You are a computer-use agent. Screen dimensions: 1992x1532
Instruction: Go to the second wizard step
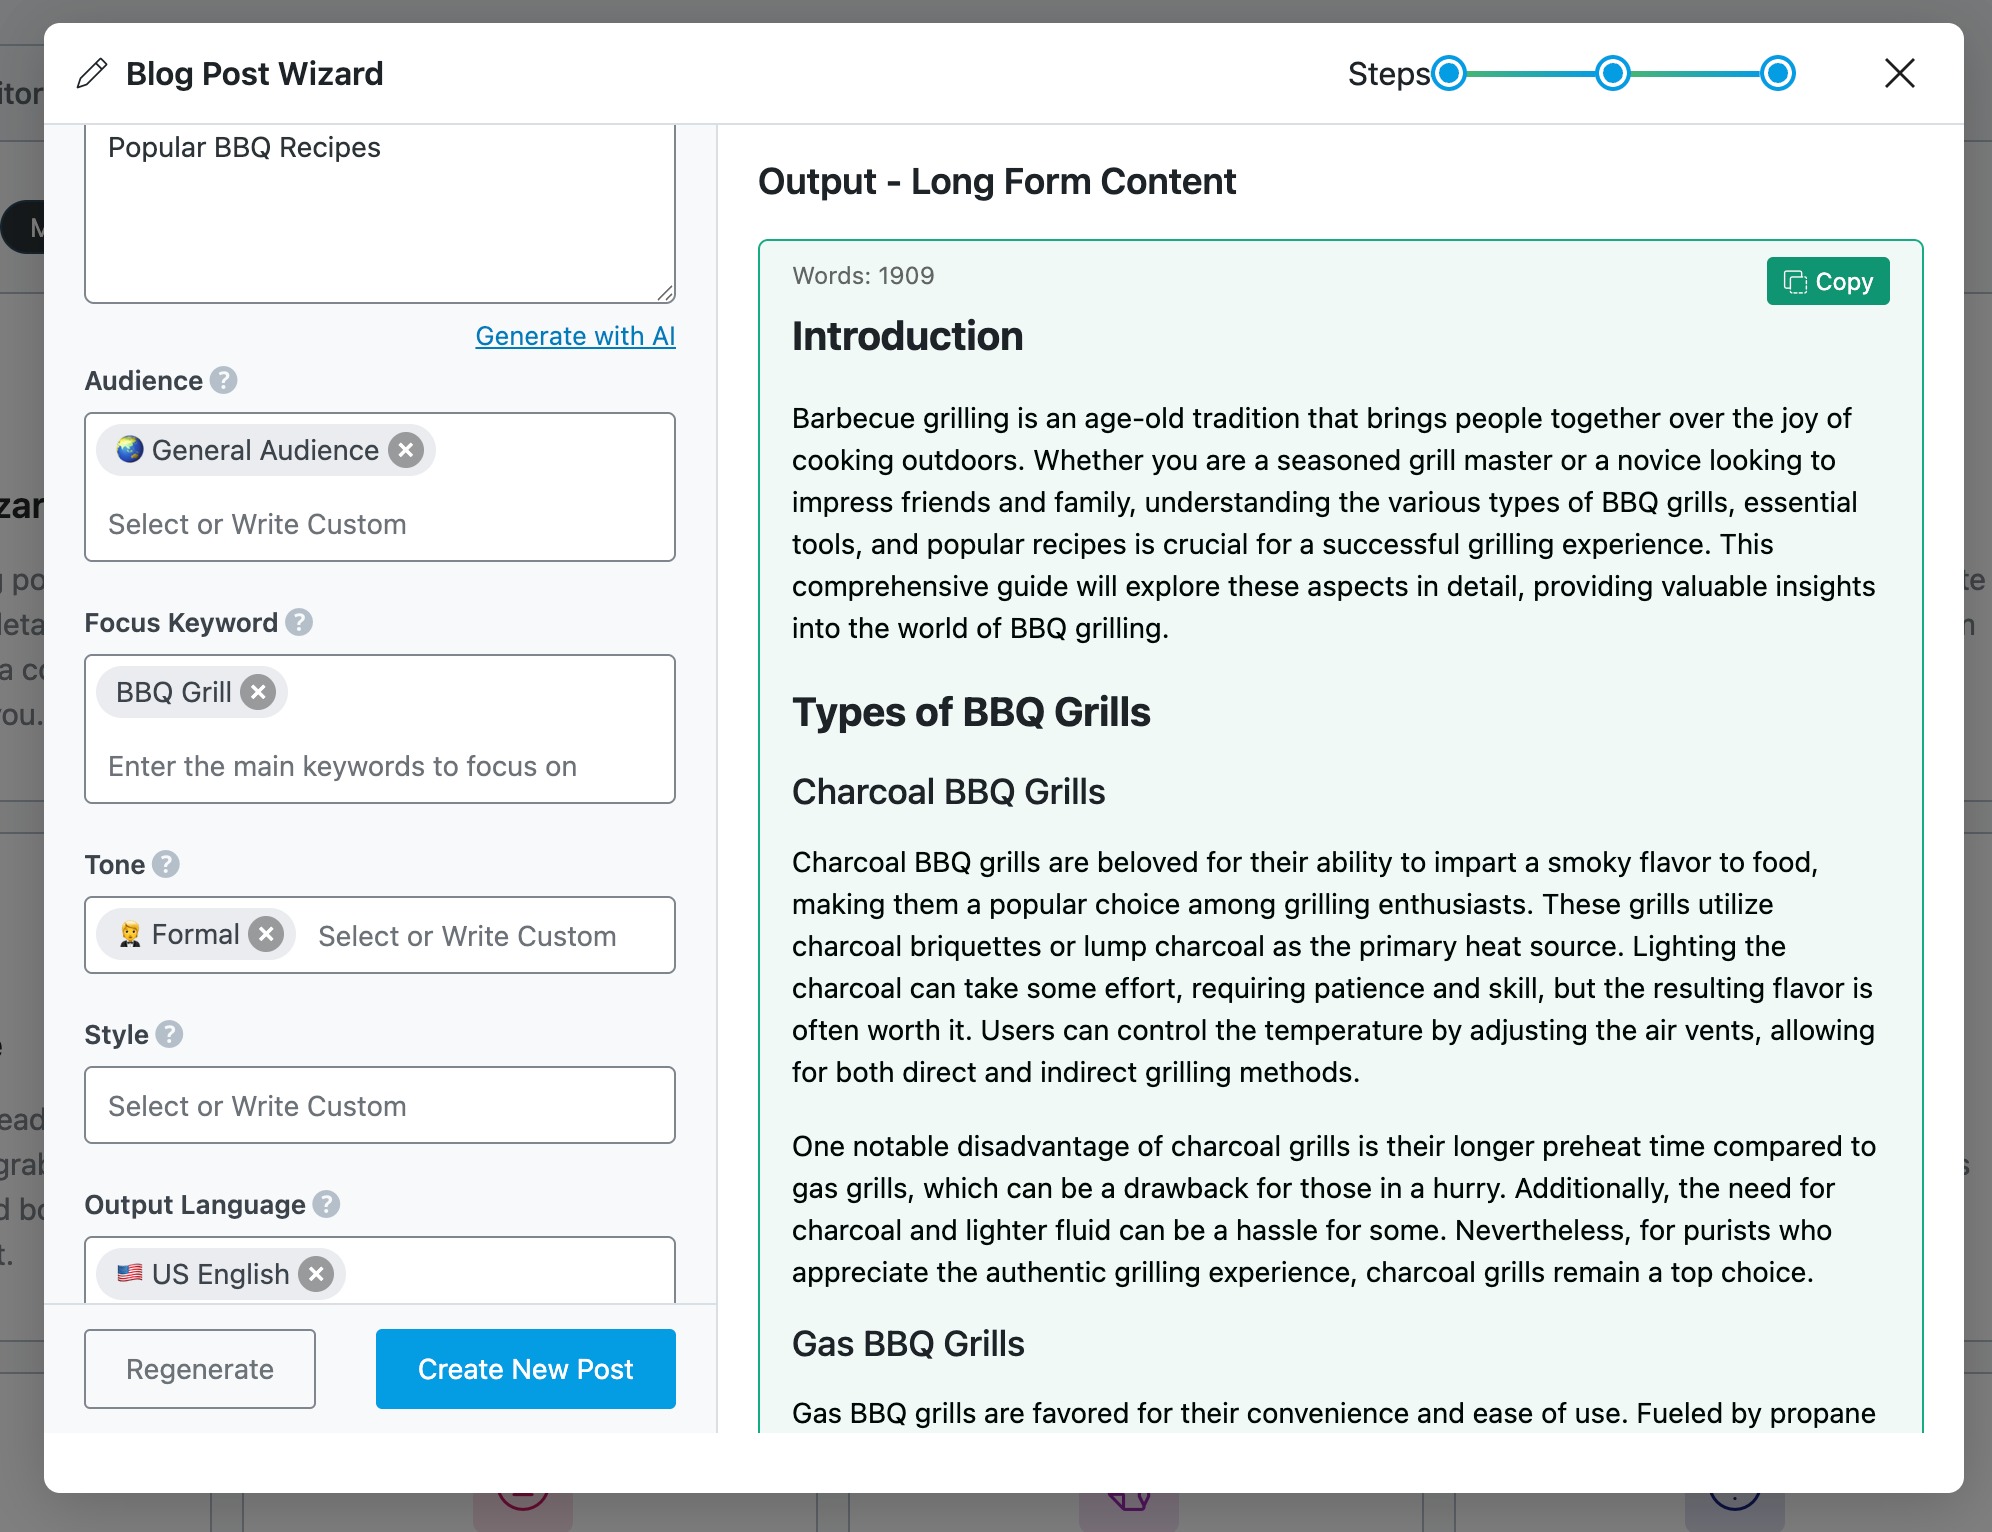pos(1612,73)
